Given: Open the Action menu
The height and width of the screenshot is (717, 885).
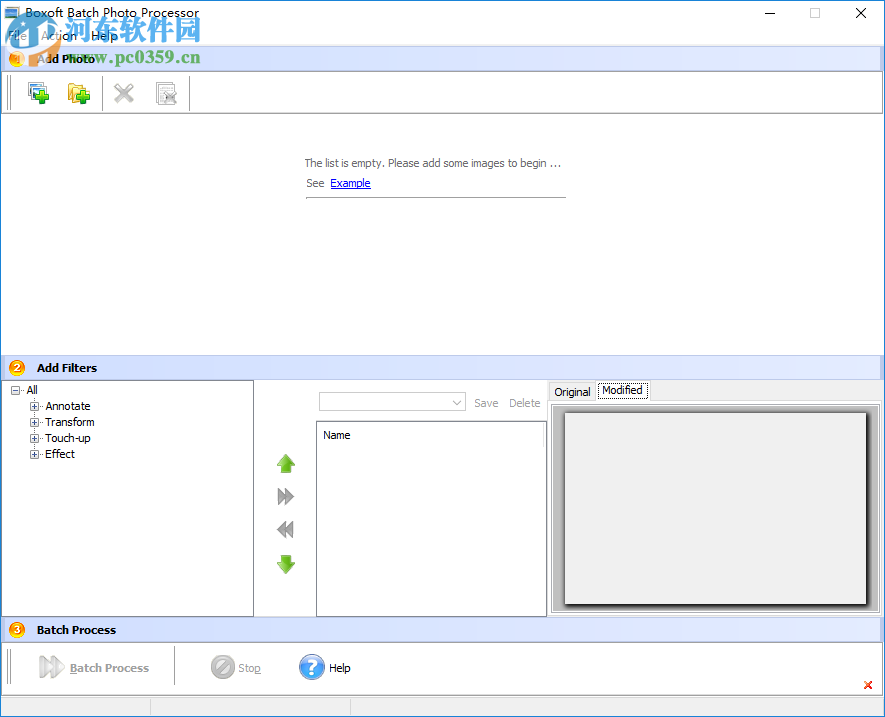Looking at the screenshot, I should click(x=58, y=35).
